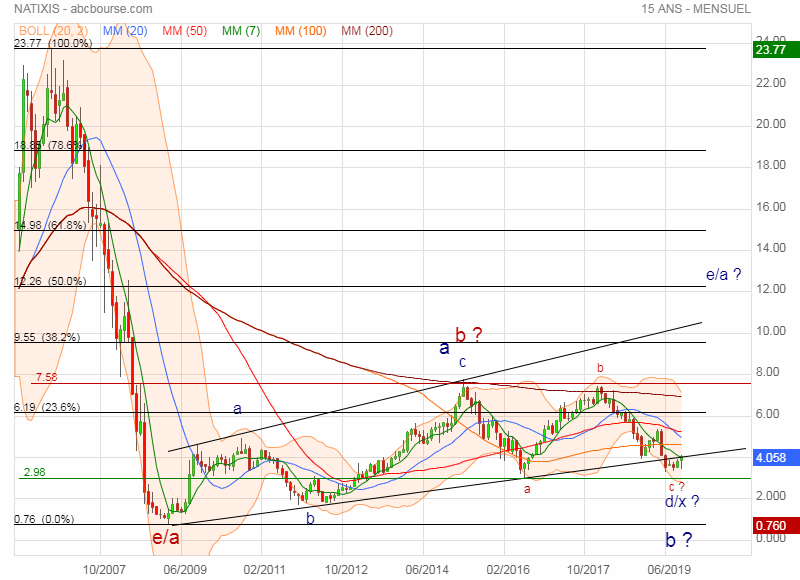Click the blue 4.058 current price tag
This screenshot has width=800, height=580.
[776, 458]
